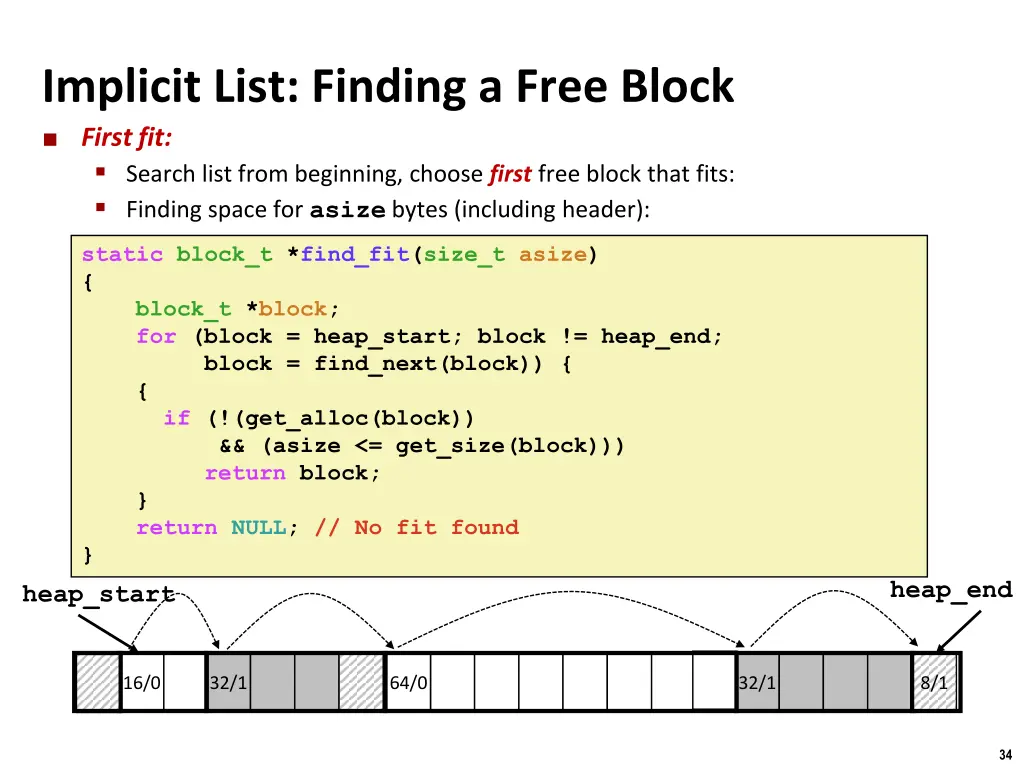Image resolution: width=1024 pixels, height=768 pixels.
Task: Select the "size_t asize" parameter in the signature
Action: (x=505, y=254)
